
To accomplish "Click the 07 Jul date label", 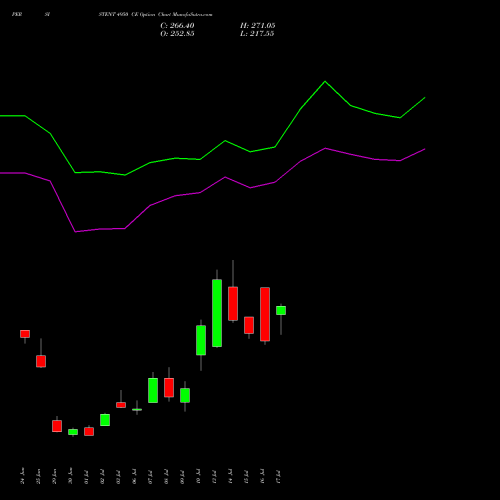I will tap(150, 477).
